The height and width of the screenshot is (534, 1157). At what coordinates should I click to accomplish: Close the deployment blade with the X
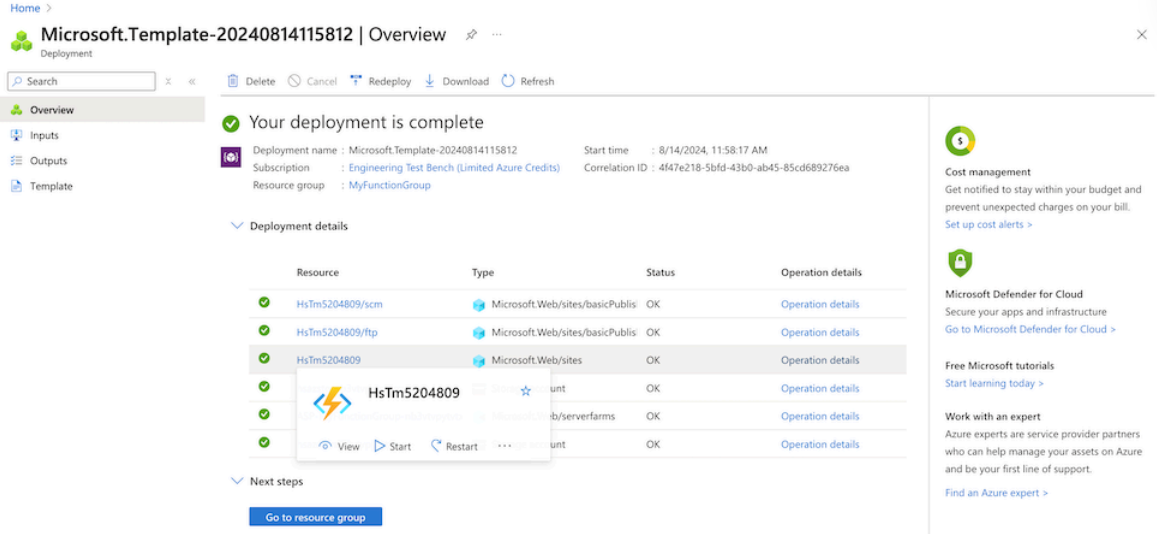pos(1142,35)
